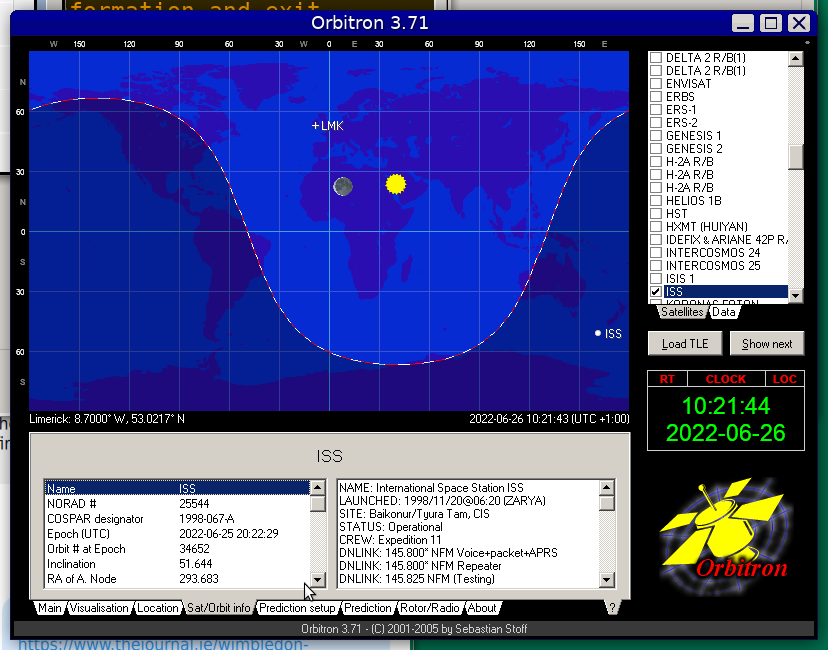Screen dimensions: 828x650
Task: Click the yellow Sun icon on map
Action: (x=396, y=184)
